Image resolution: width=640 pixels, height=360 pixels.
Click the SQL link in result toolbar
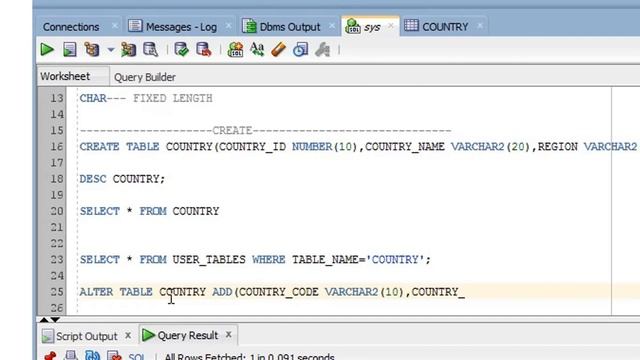pyautogui.click(x=136, y=357)
